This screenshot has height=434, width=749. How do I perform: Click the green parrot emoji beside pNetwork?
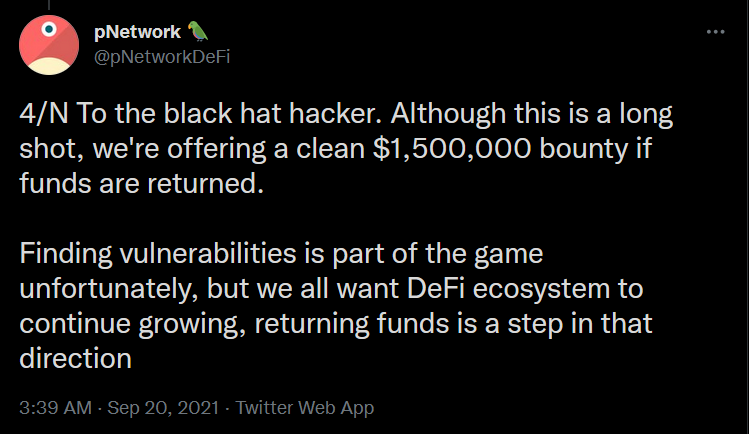[x=197, y=32]
